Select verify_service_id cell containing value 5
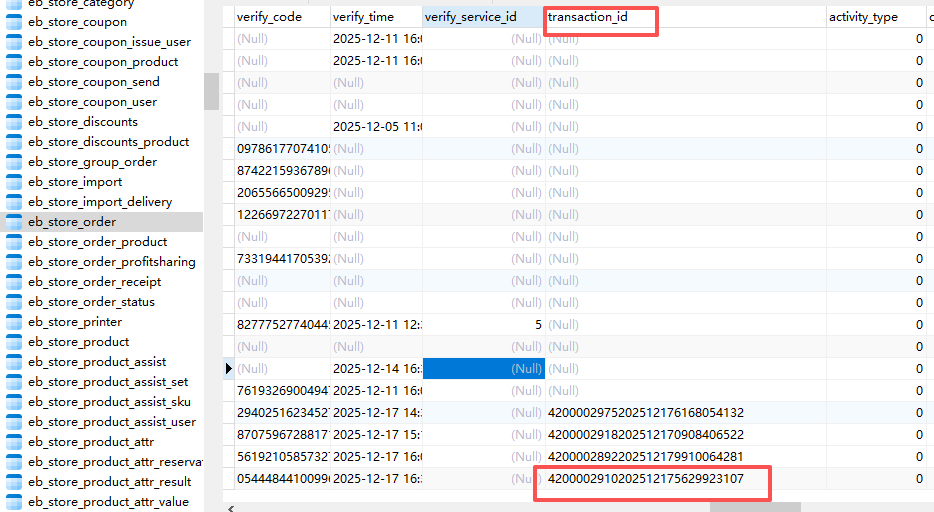The height and width of the screenshot is (512, 934). tap(484, 325)
